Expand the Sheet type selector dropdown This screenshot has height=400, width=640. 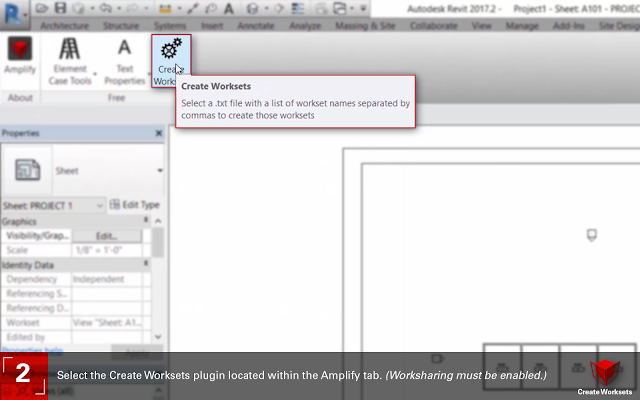tap(160, 171)
